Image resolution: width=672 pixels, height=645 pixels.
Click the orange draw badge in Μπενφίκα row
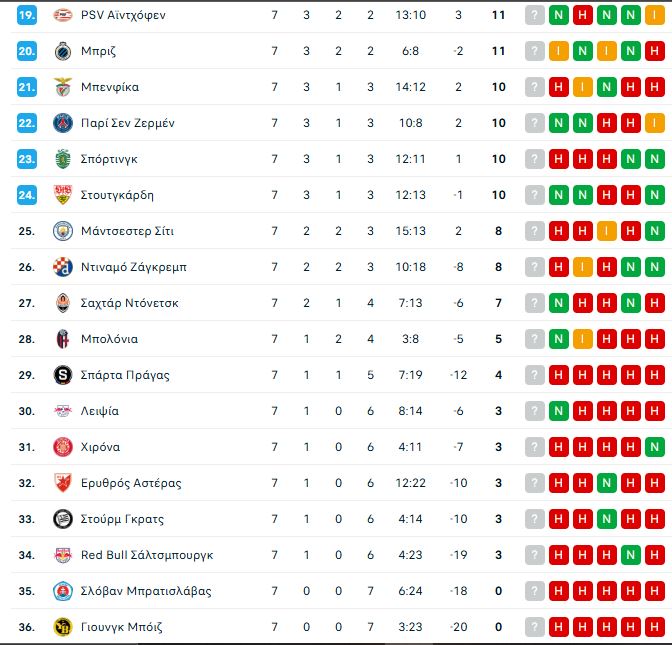[x=582, y=87]
